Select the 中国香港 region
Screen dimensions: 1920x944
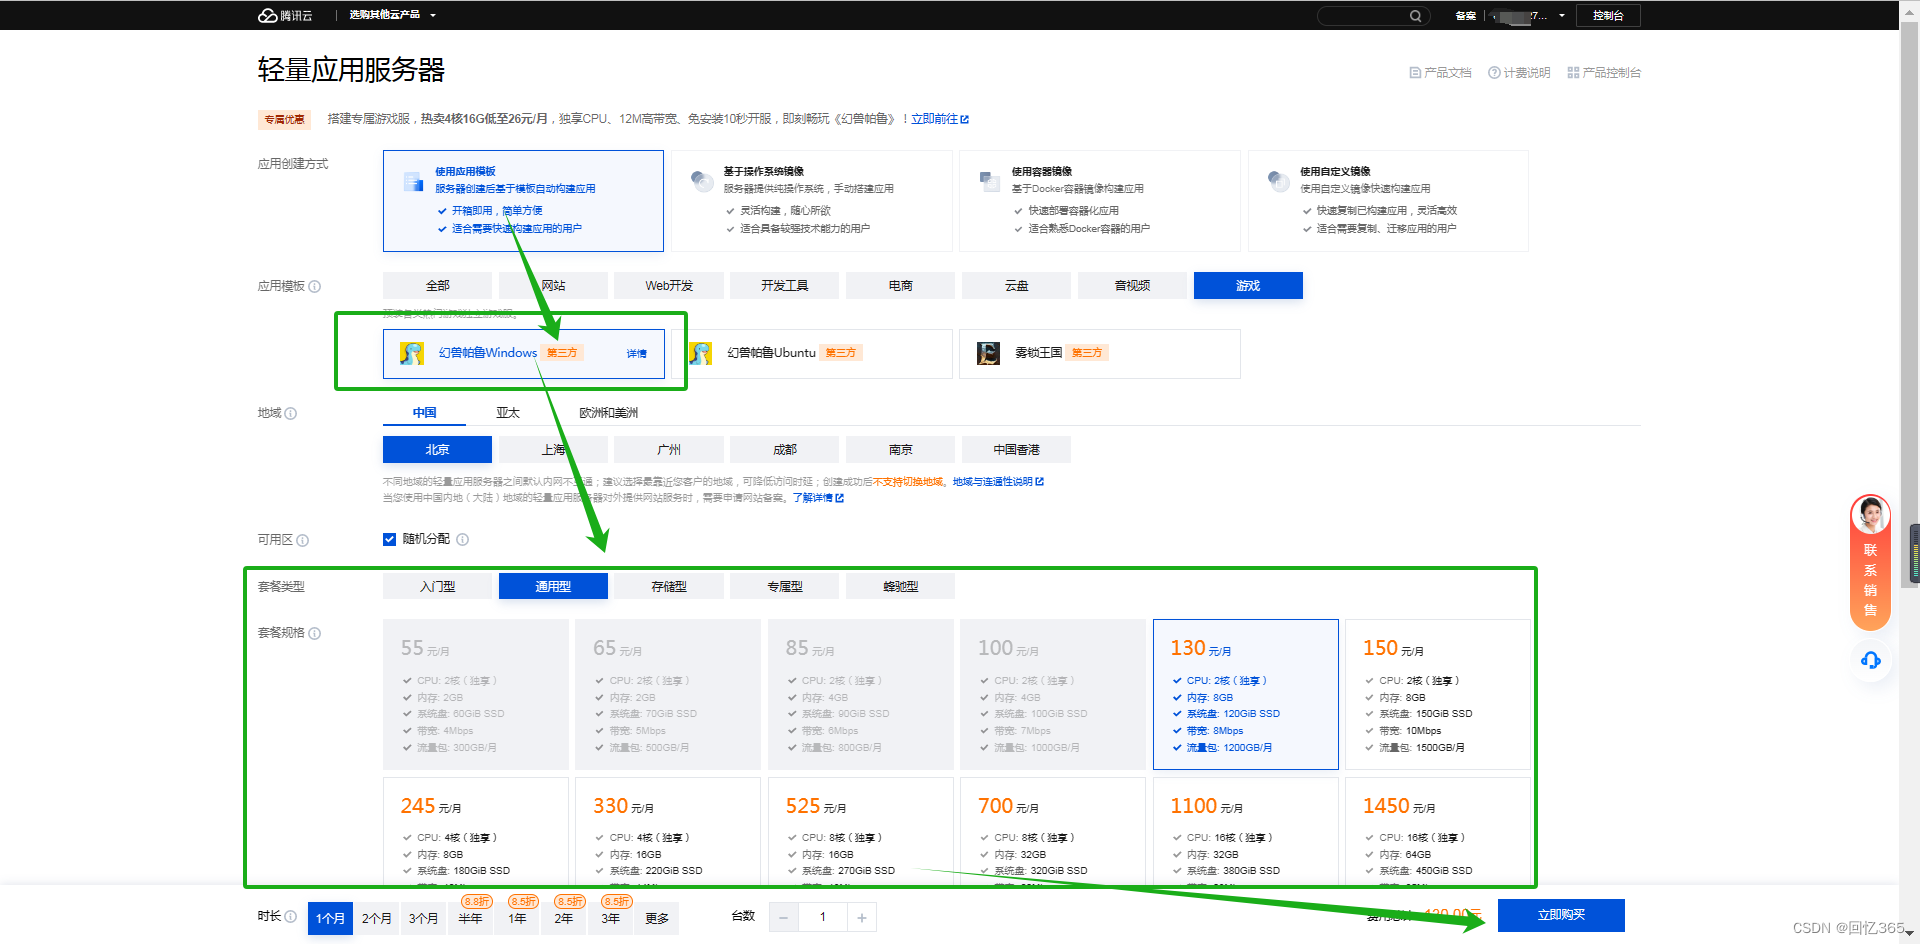pyautogui.click(x=1017, y=450)
